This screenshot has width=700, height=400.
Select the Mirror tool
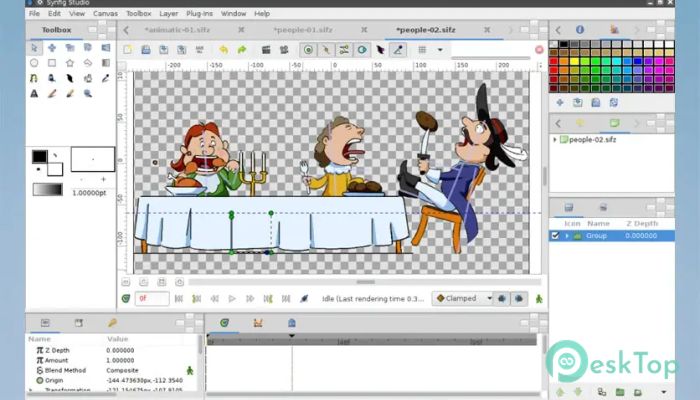point(106,47)
